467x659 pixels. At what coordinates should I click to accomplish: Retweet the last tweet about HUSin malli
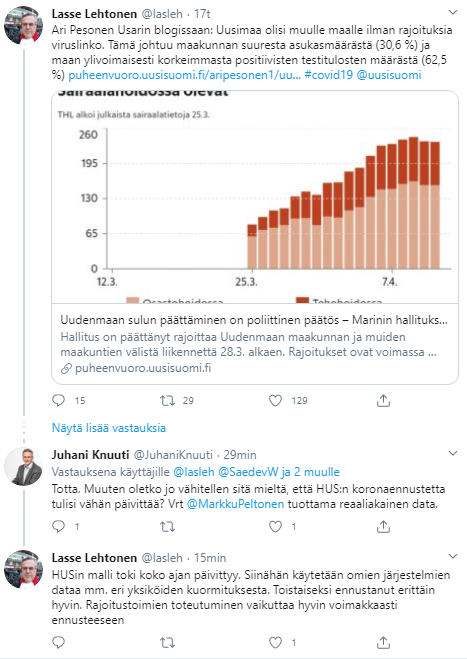coord(167,642)
